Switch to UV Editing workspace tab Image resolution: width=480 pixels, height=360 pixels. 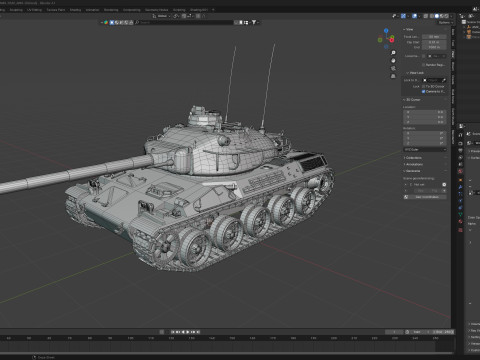[35, 10]
